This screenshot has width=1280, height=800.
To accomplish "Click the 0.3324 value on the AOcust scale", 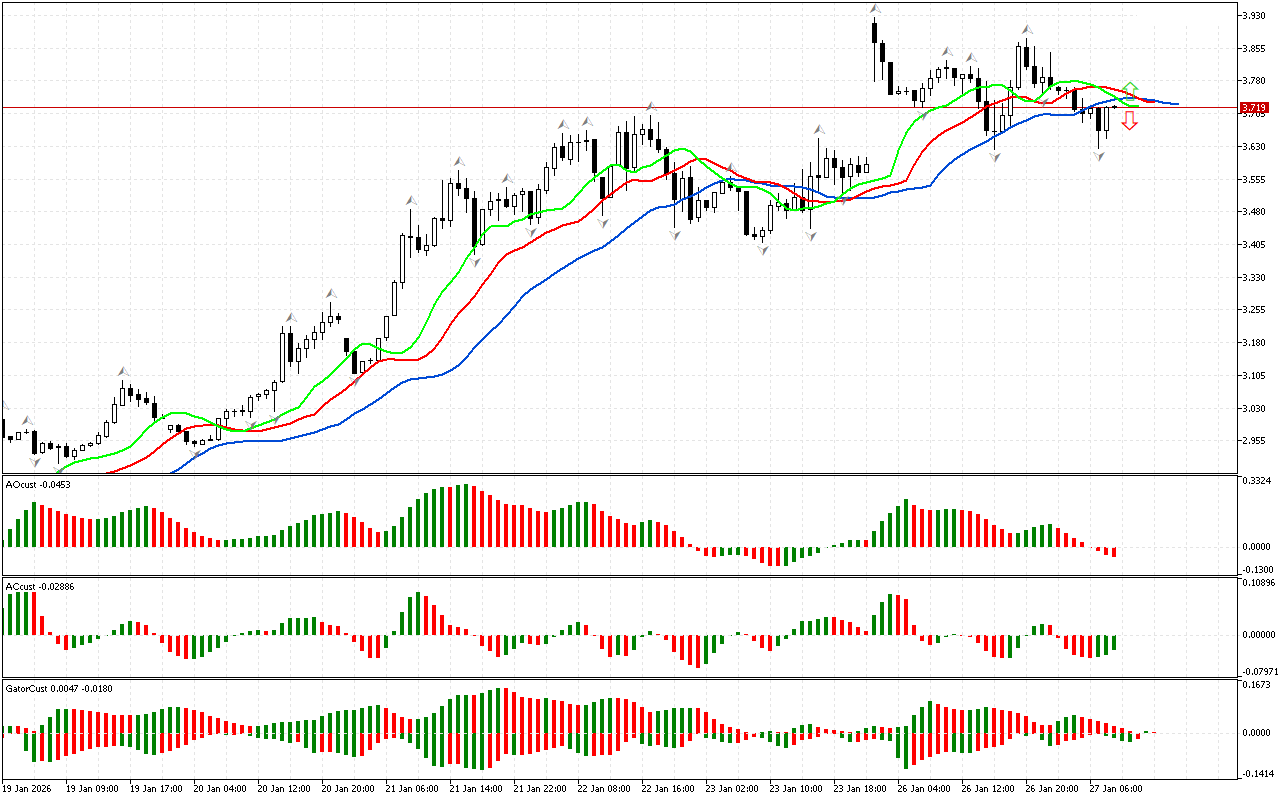I will click(x=1256, y=482).
